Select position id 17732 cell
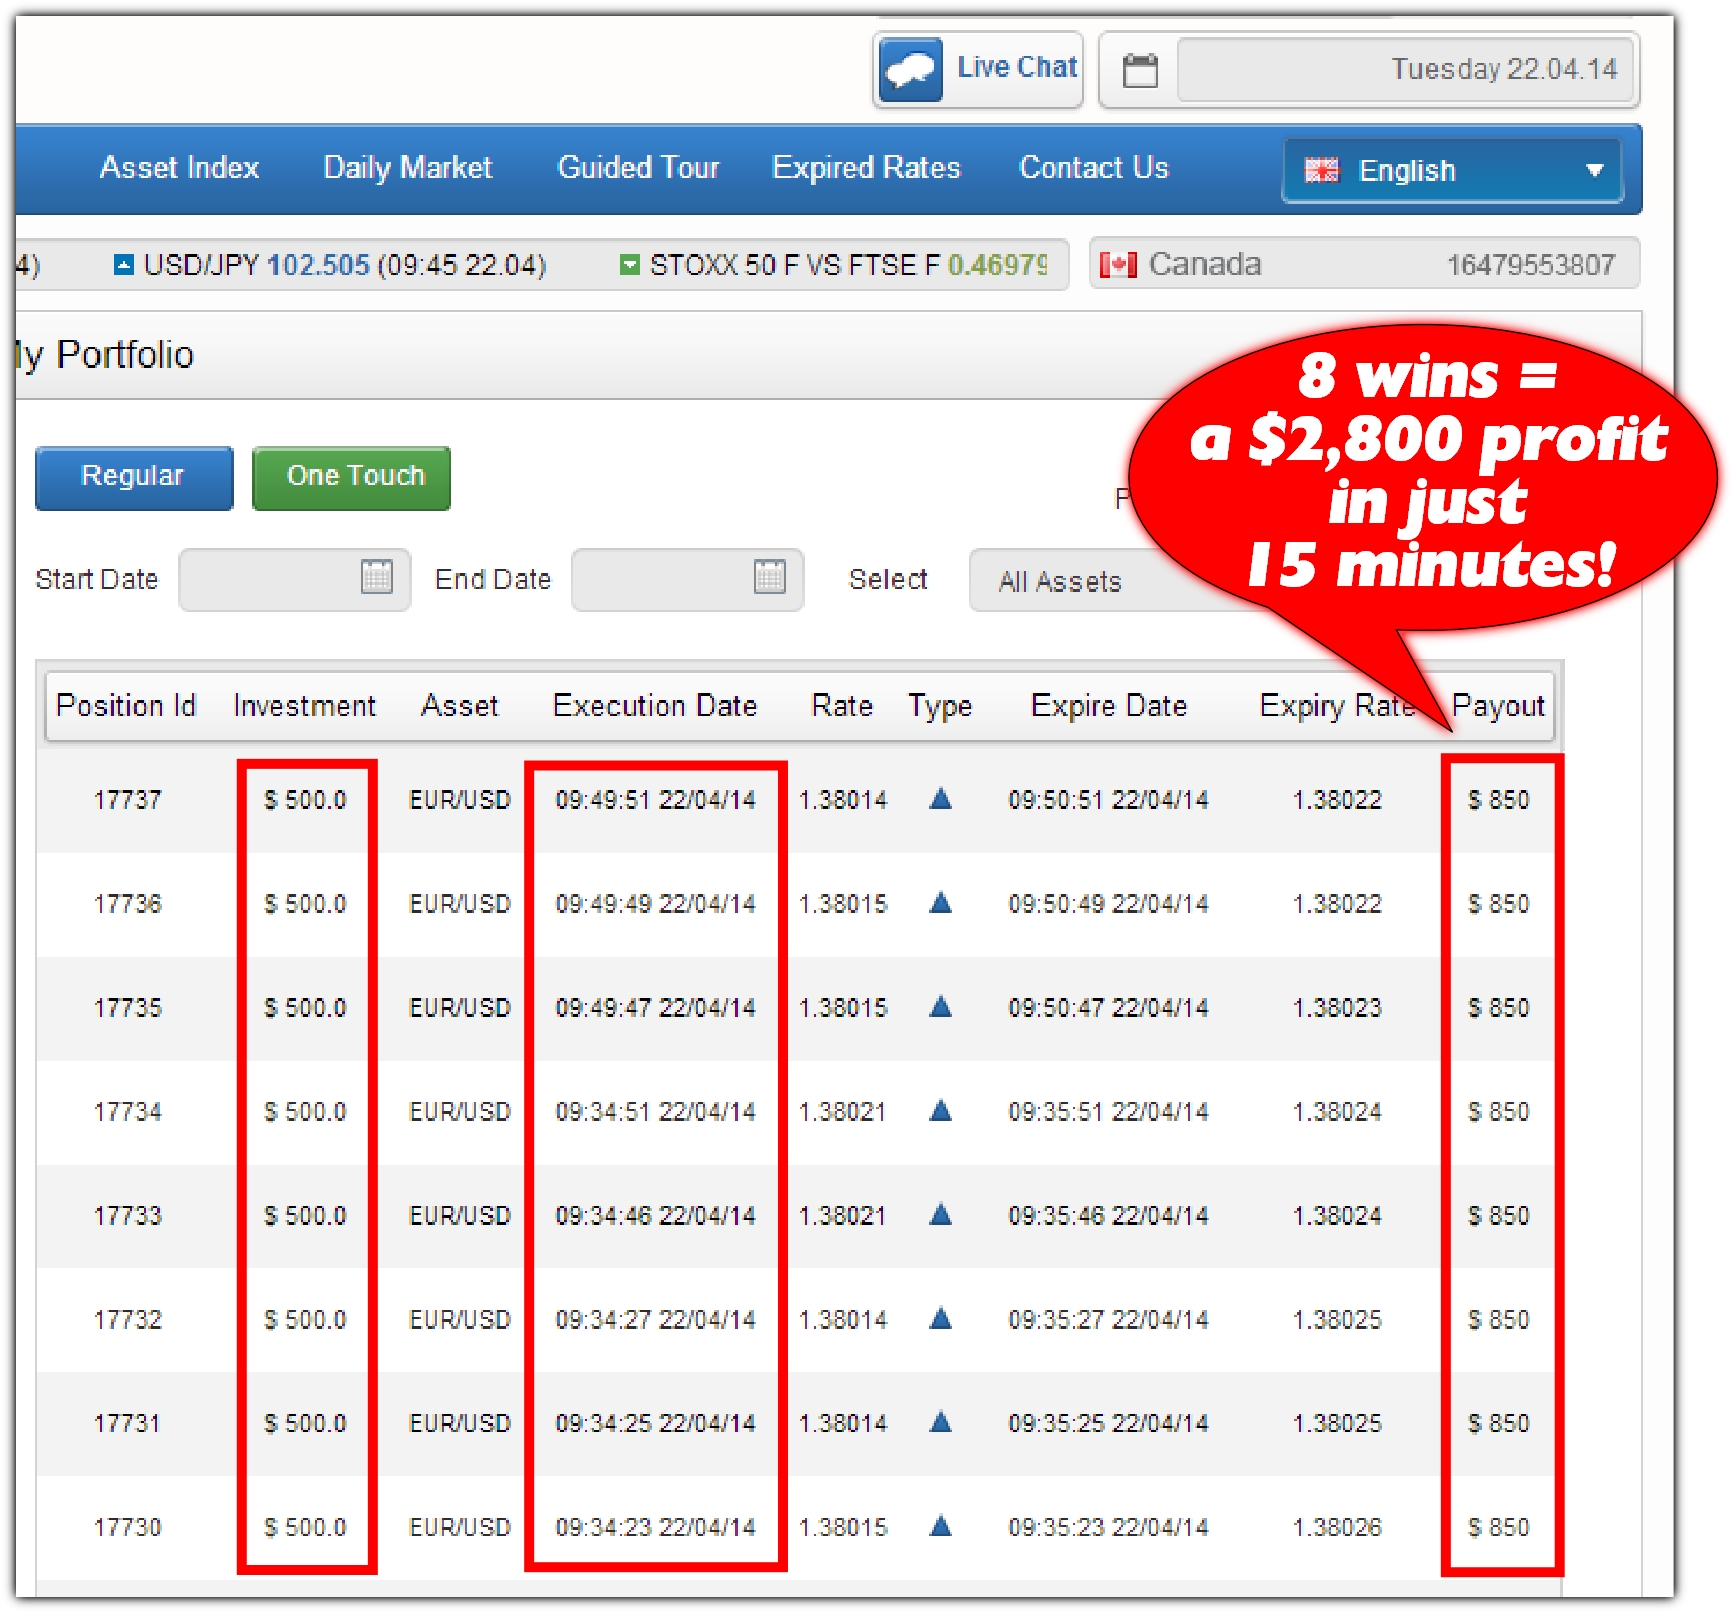Screen dimensions: 1734x1613 tap(127, 1320)
